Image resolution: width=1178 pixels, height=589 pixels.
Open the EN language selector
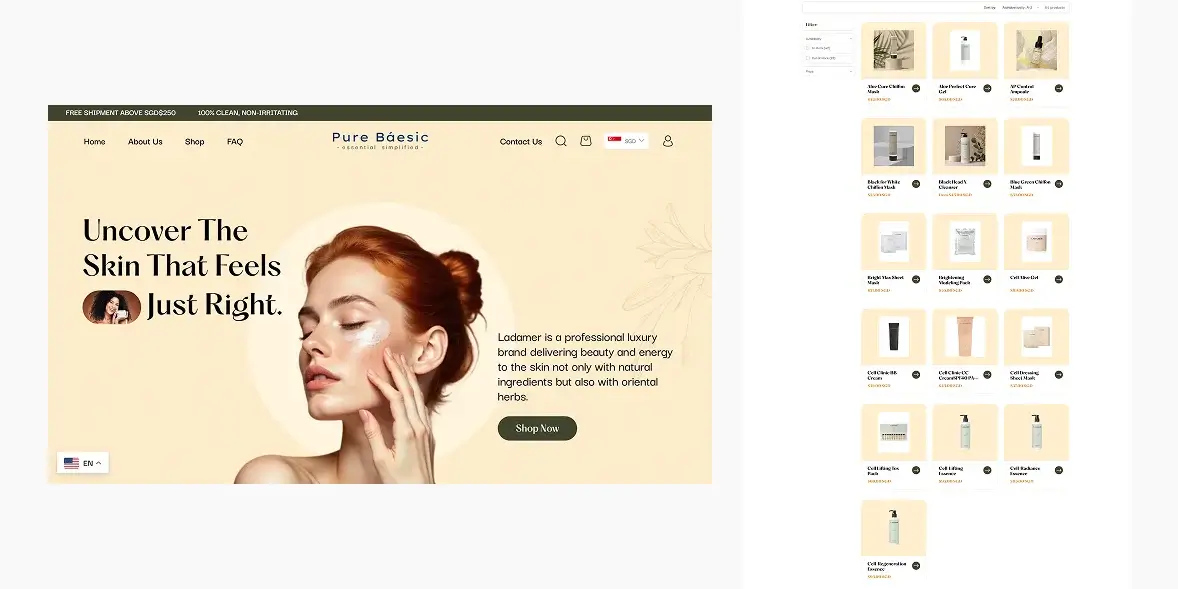[83, 463]
